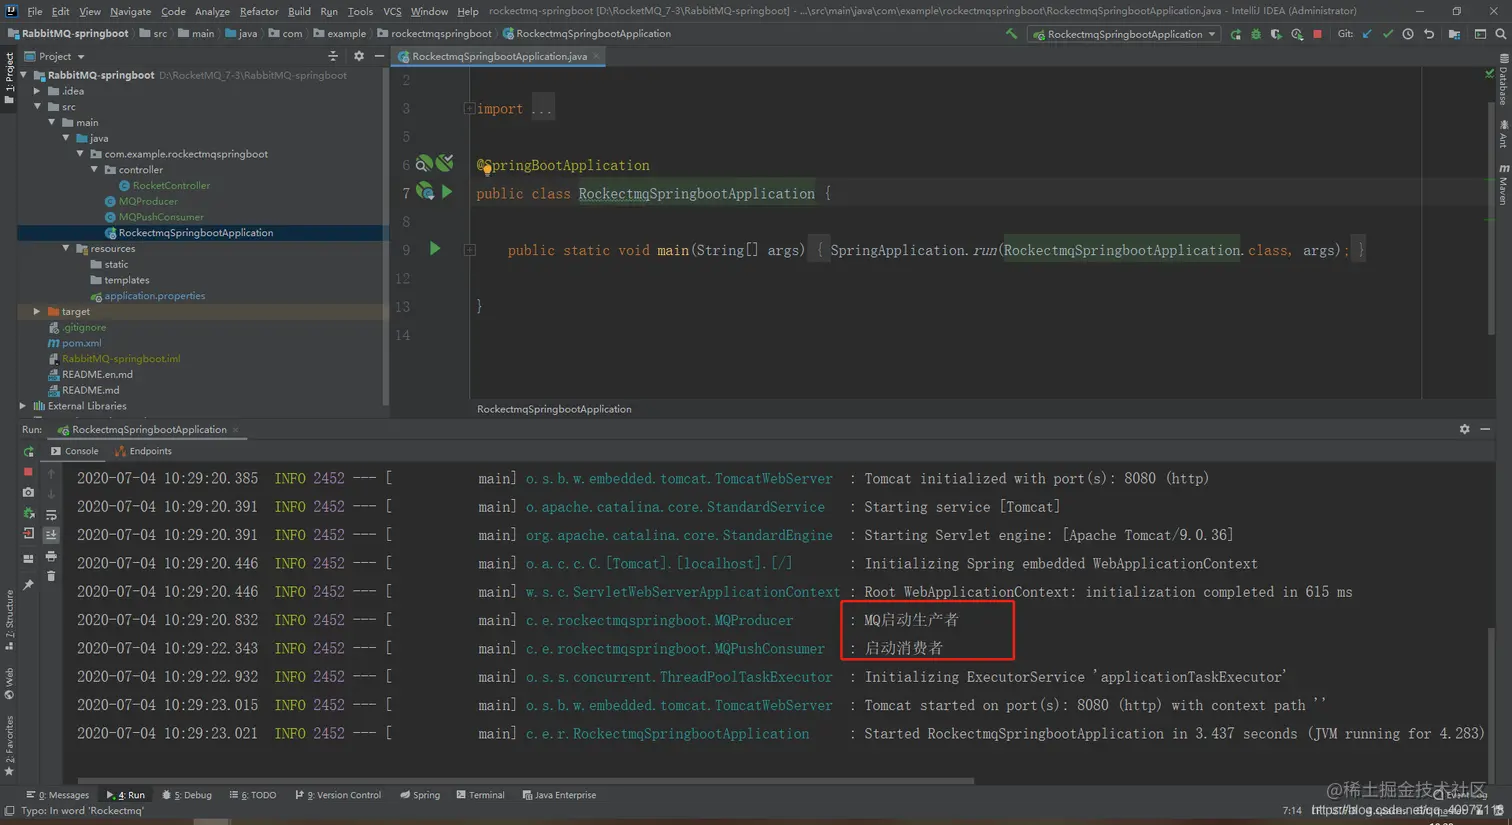Click the Run with Coverage icon
The height and width of the screenshot is (825, 1512).
coord(1276,34)
